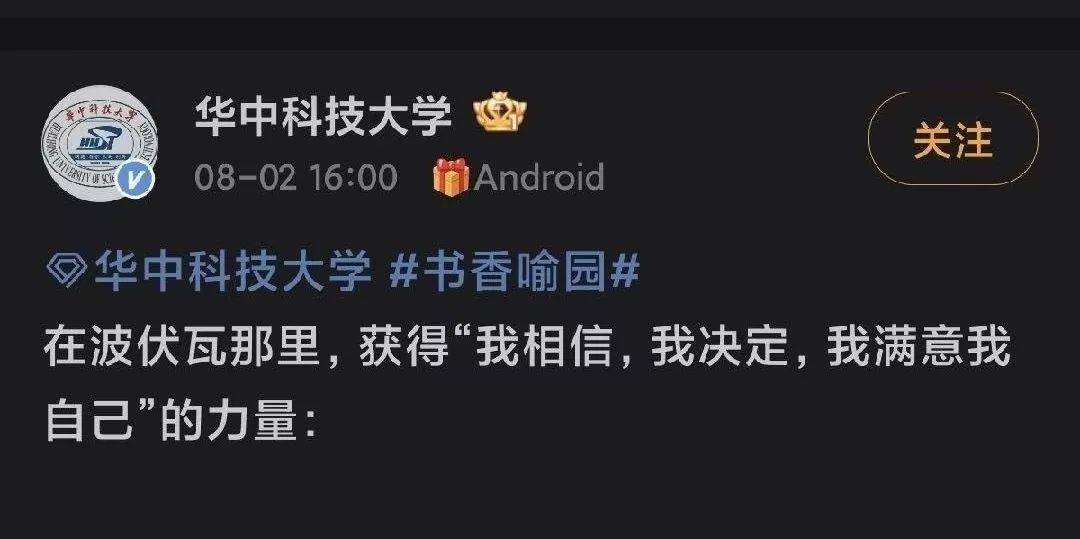Tap the gift box icon before Android

[x=451, y=177]
